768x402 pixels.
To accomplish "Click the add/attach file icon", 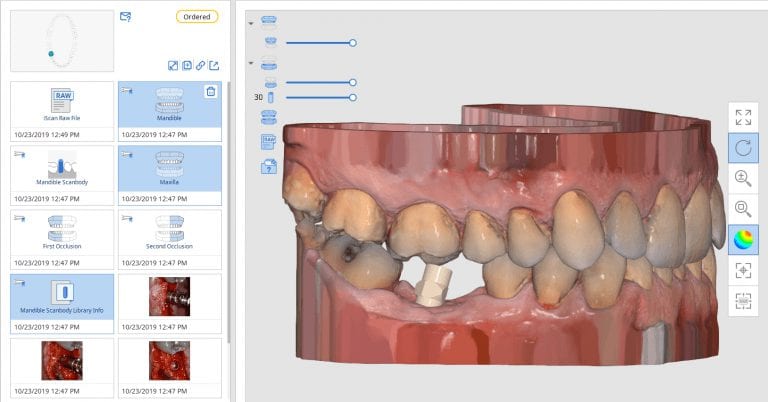I will click(x=187, y=66).
